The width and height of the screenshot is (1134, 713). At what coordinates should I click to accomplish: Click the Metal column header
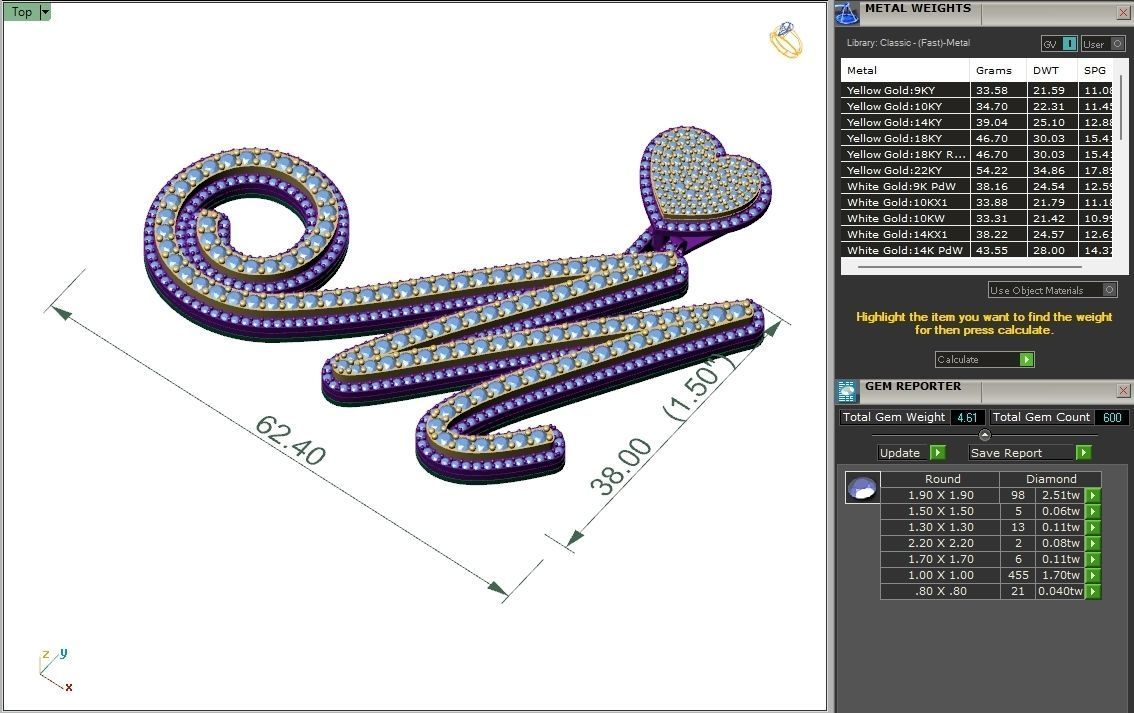tap(904, 70)
